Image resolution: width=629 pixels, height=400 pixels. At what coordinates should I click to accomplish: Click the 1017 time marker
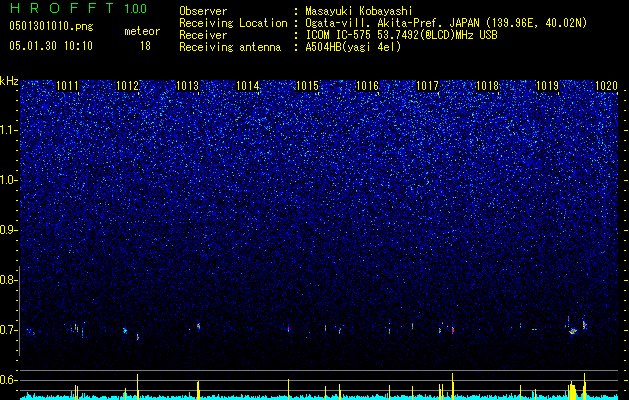(x=427, y=86)
